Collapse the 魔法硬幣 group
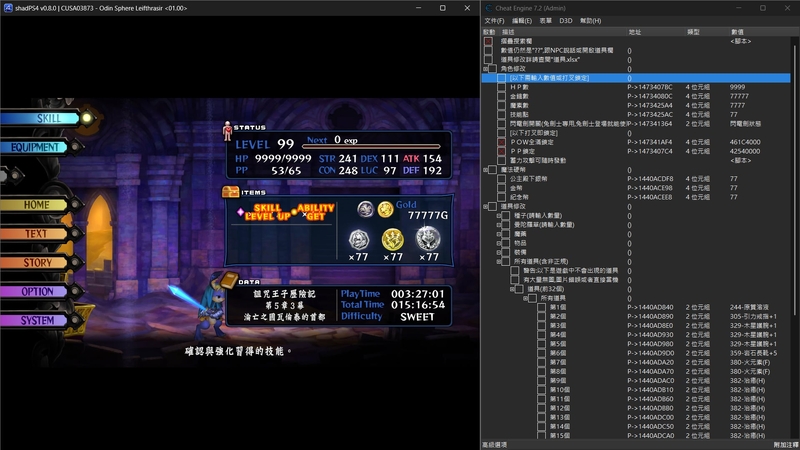The height and width of the screenshot is (450, 800). point(485,170)
